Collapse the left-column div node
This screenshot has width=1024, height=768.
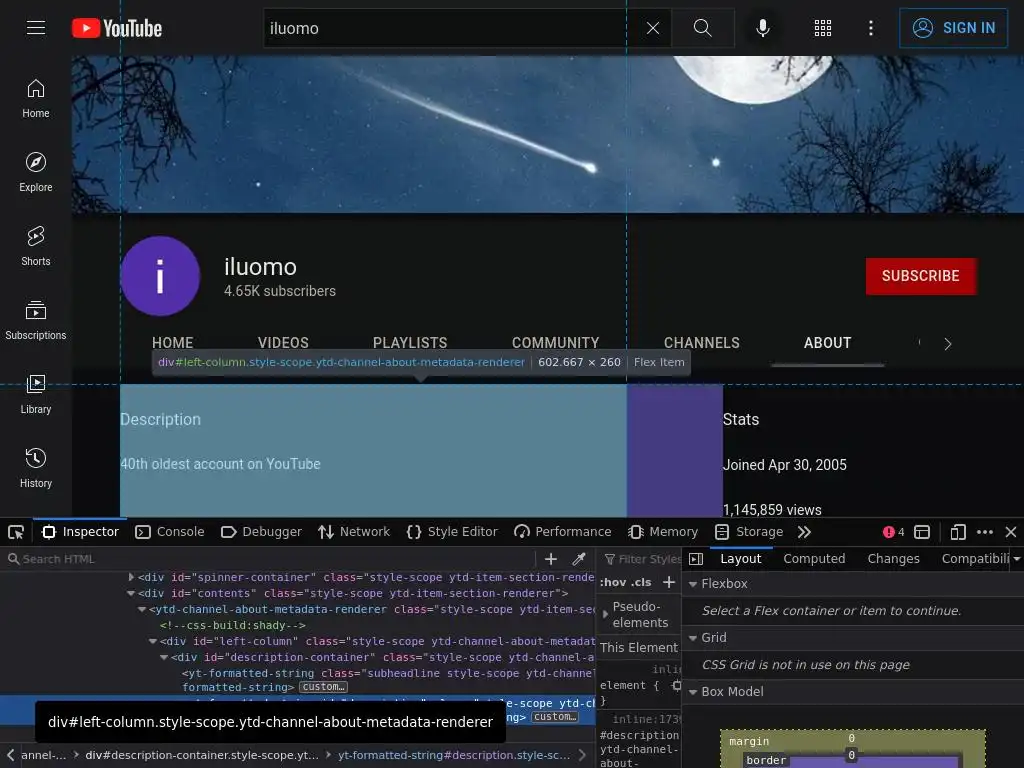click(x=153, y=641)
